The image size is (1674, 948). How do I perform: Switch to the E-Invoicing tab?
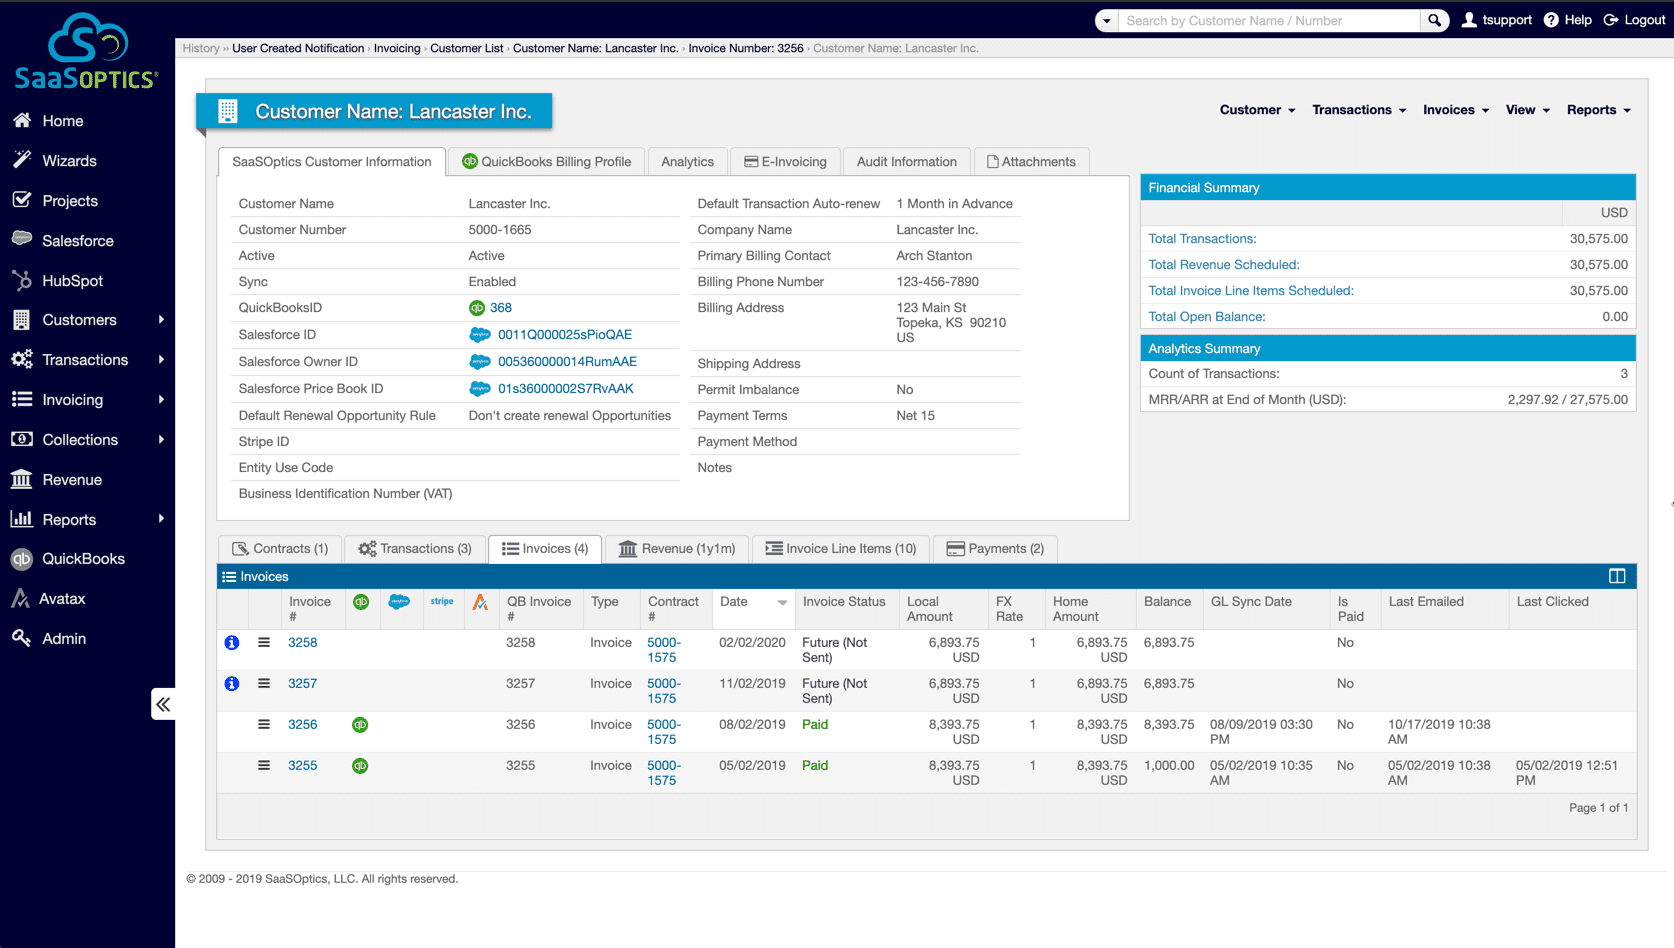pos(785,162)
